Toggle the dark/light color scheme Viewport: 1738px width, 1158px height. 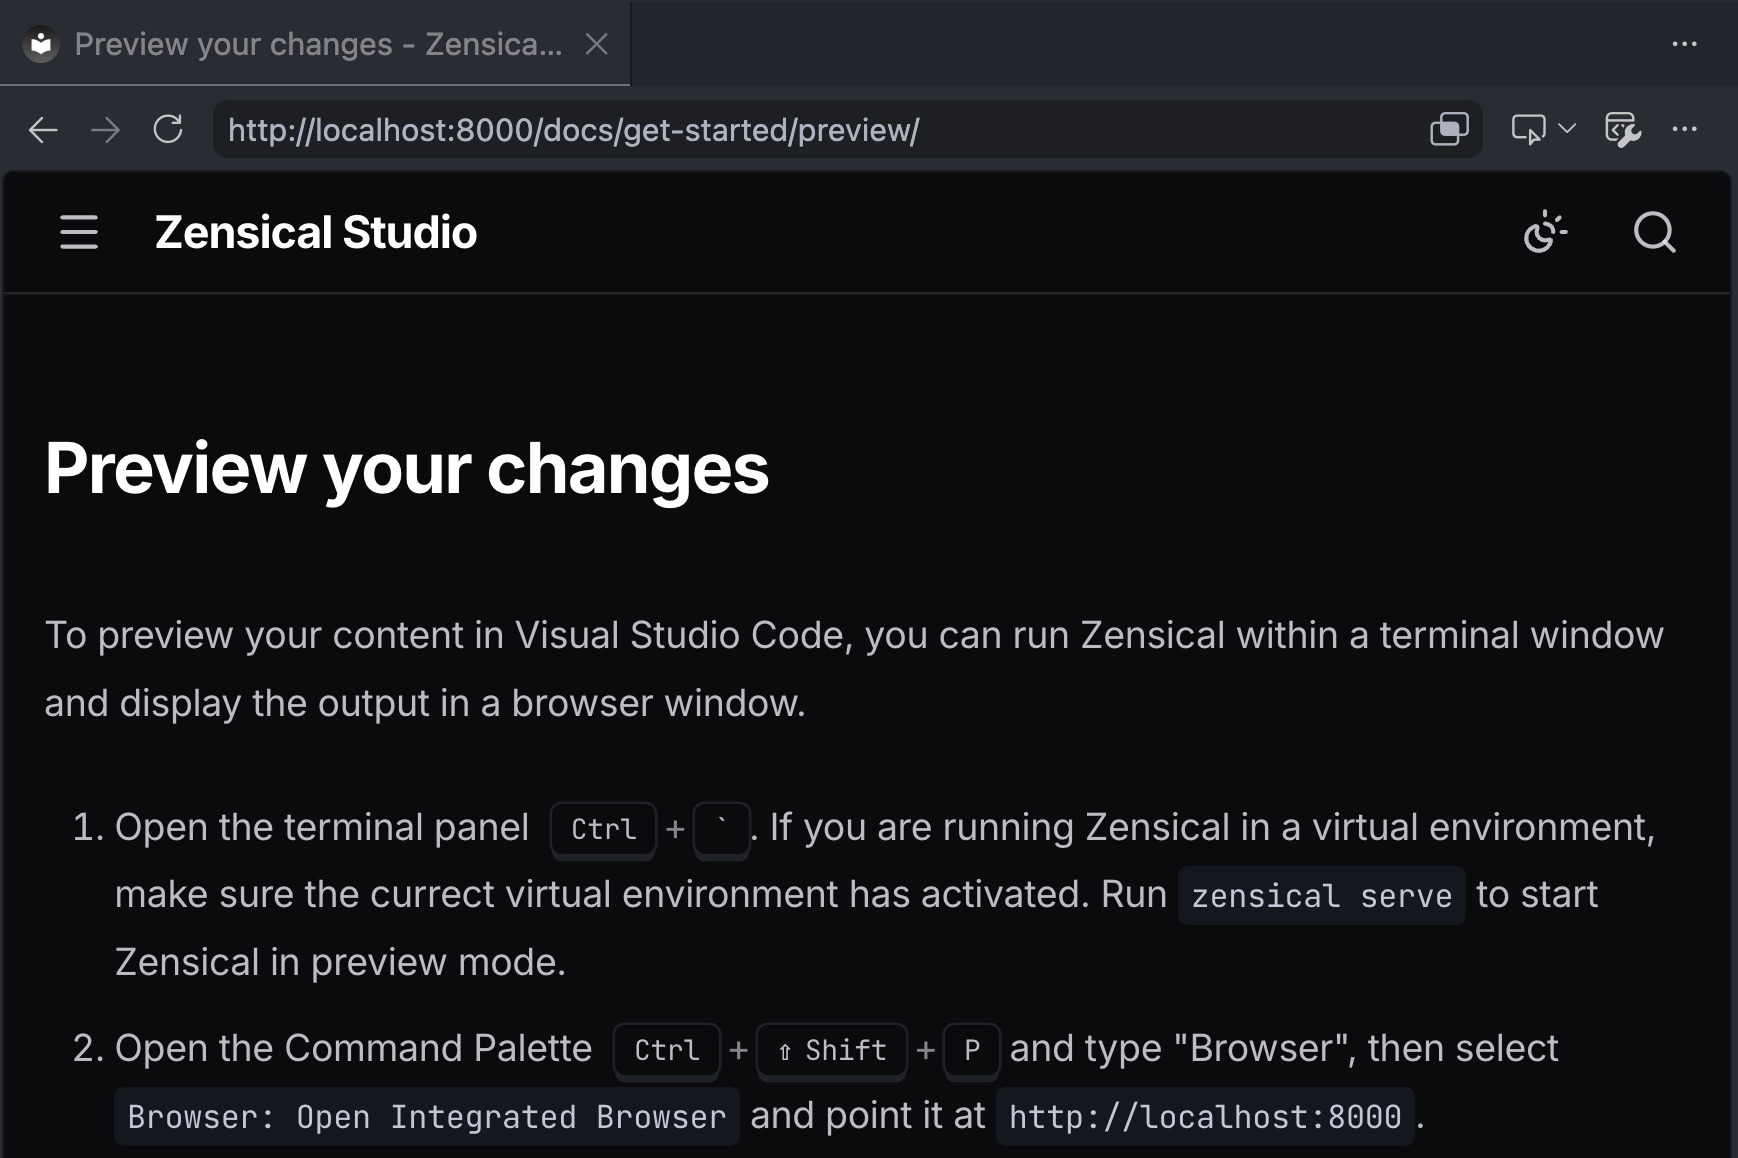[x=1545, y=232]
